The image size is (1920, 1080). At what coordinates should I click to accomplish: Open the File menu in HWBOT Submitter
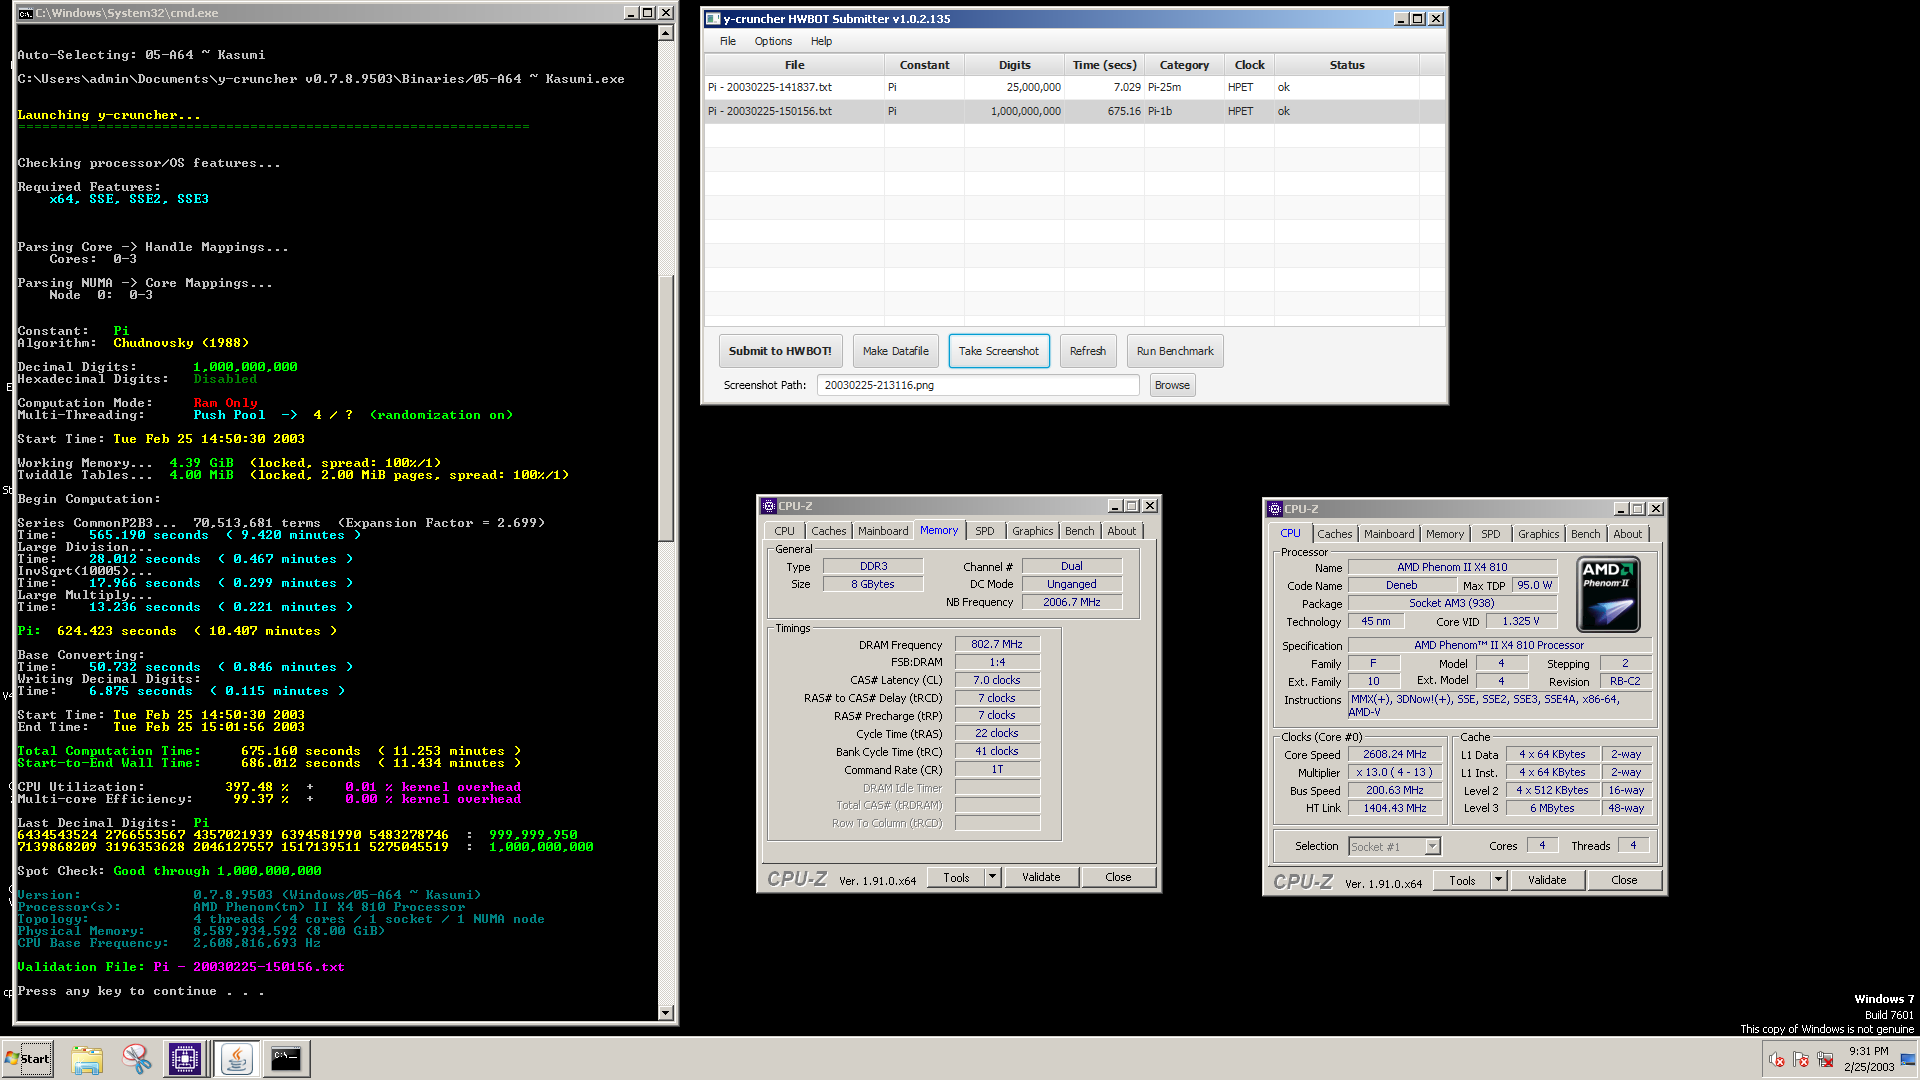[x=728, y=41]
